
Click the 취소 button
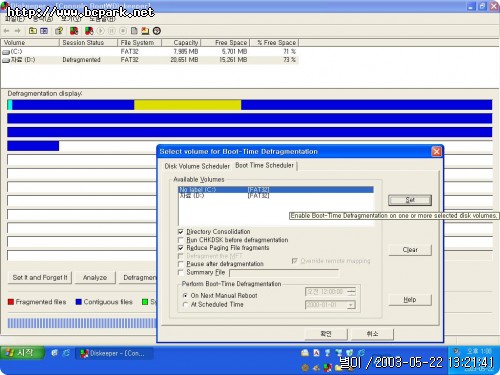pos(372,334)
